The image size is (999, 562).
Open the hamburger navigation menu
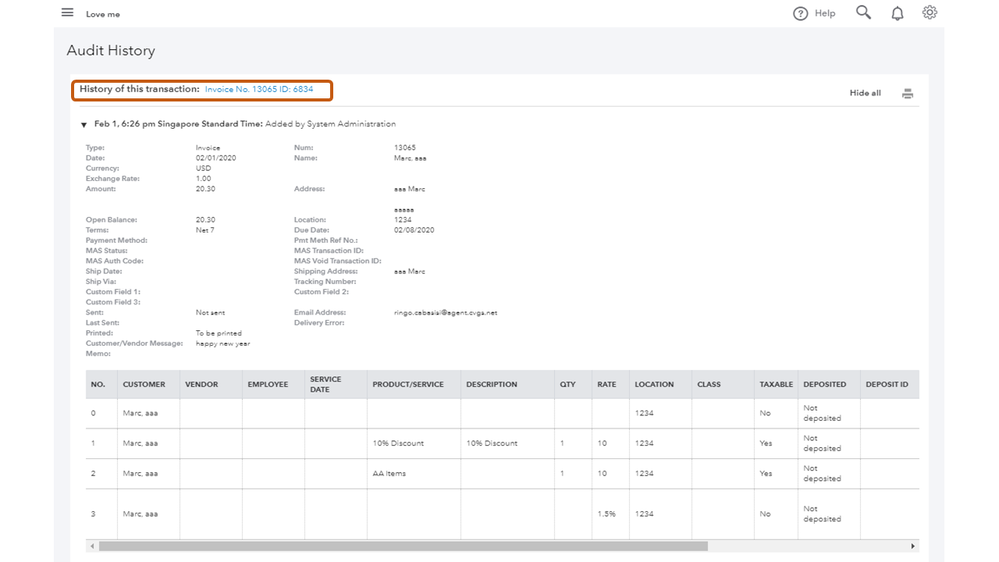67,13
